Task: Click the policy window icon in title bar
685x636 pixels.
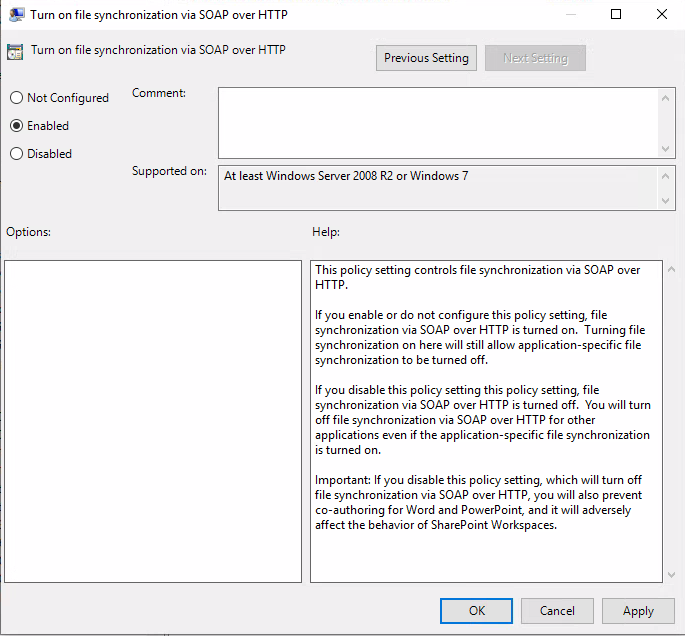Action: coord(17,14)
